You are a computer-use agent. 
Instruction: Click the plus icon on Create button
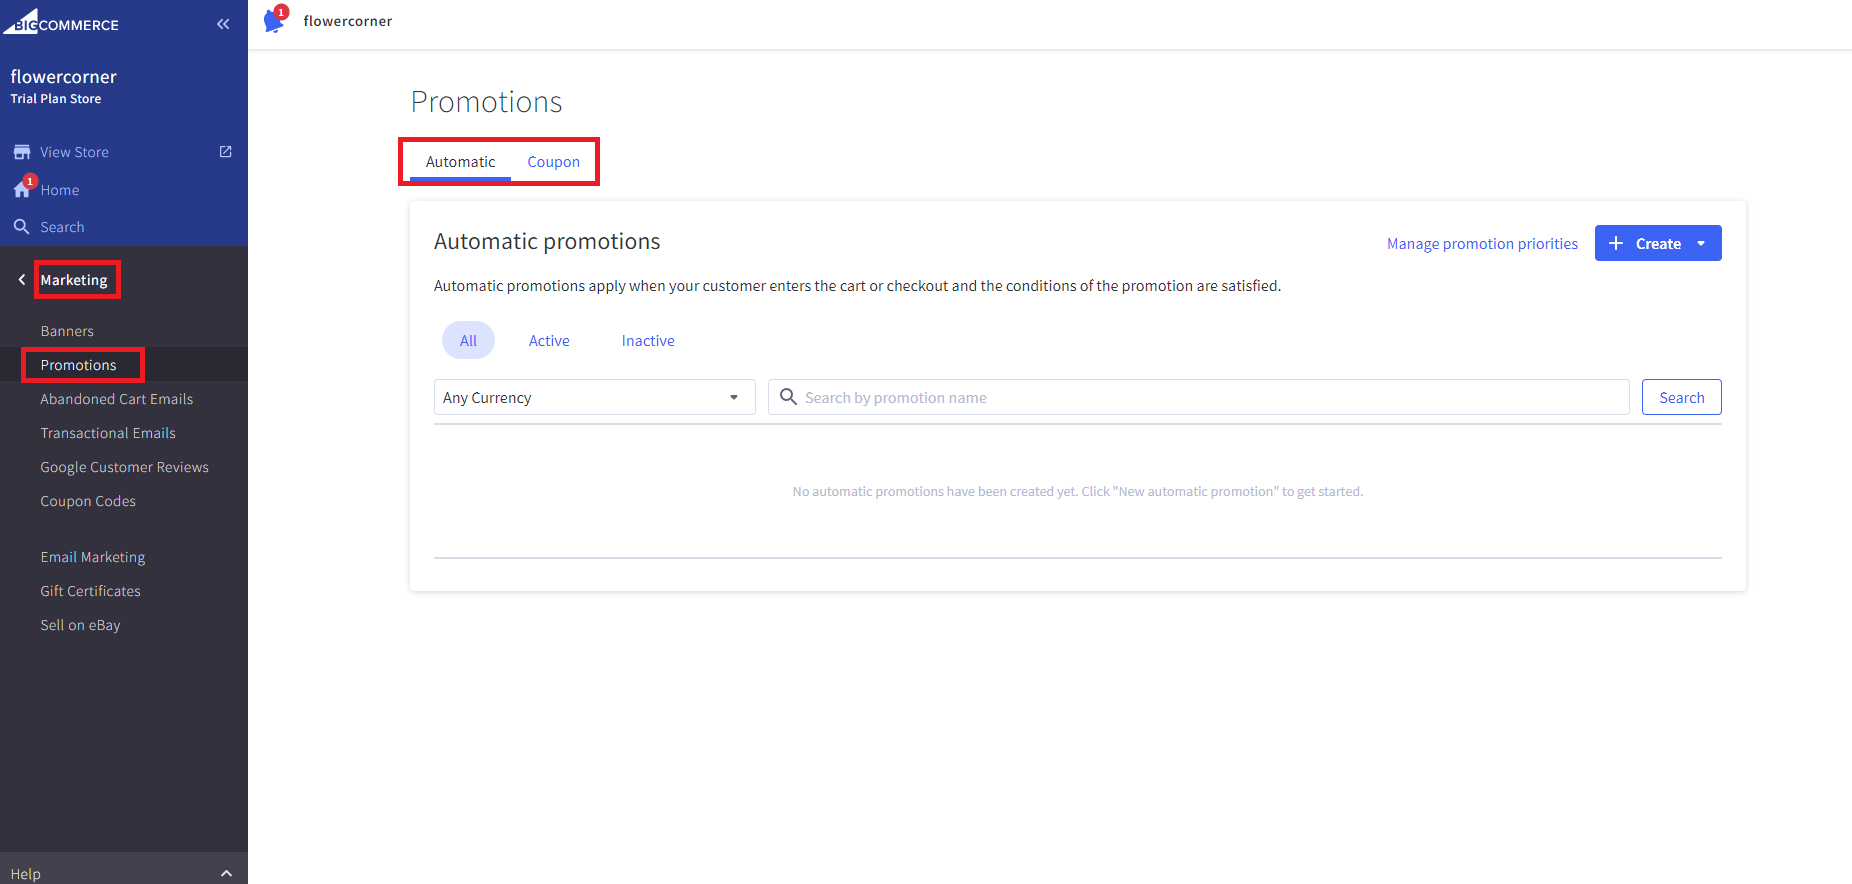(1616, 243)
